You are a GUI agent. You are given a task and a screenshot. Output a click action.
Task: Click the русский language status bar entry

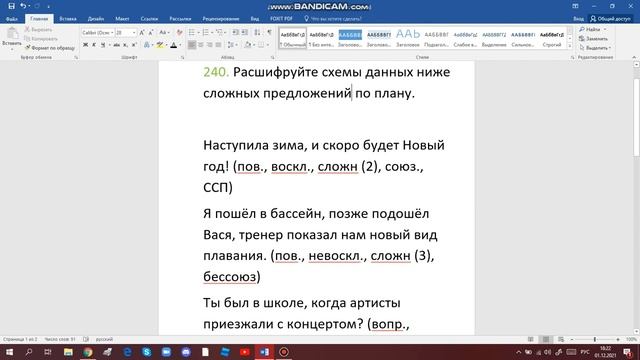104,339
